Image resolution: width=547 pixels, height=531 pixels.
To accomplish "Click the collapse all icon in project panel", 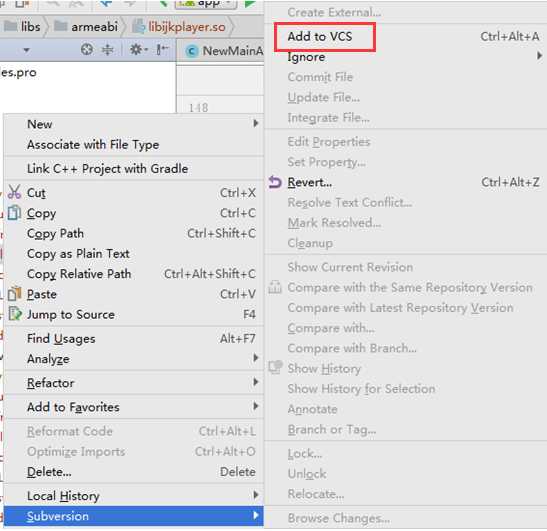I will (107, 50).
